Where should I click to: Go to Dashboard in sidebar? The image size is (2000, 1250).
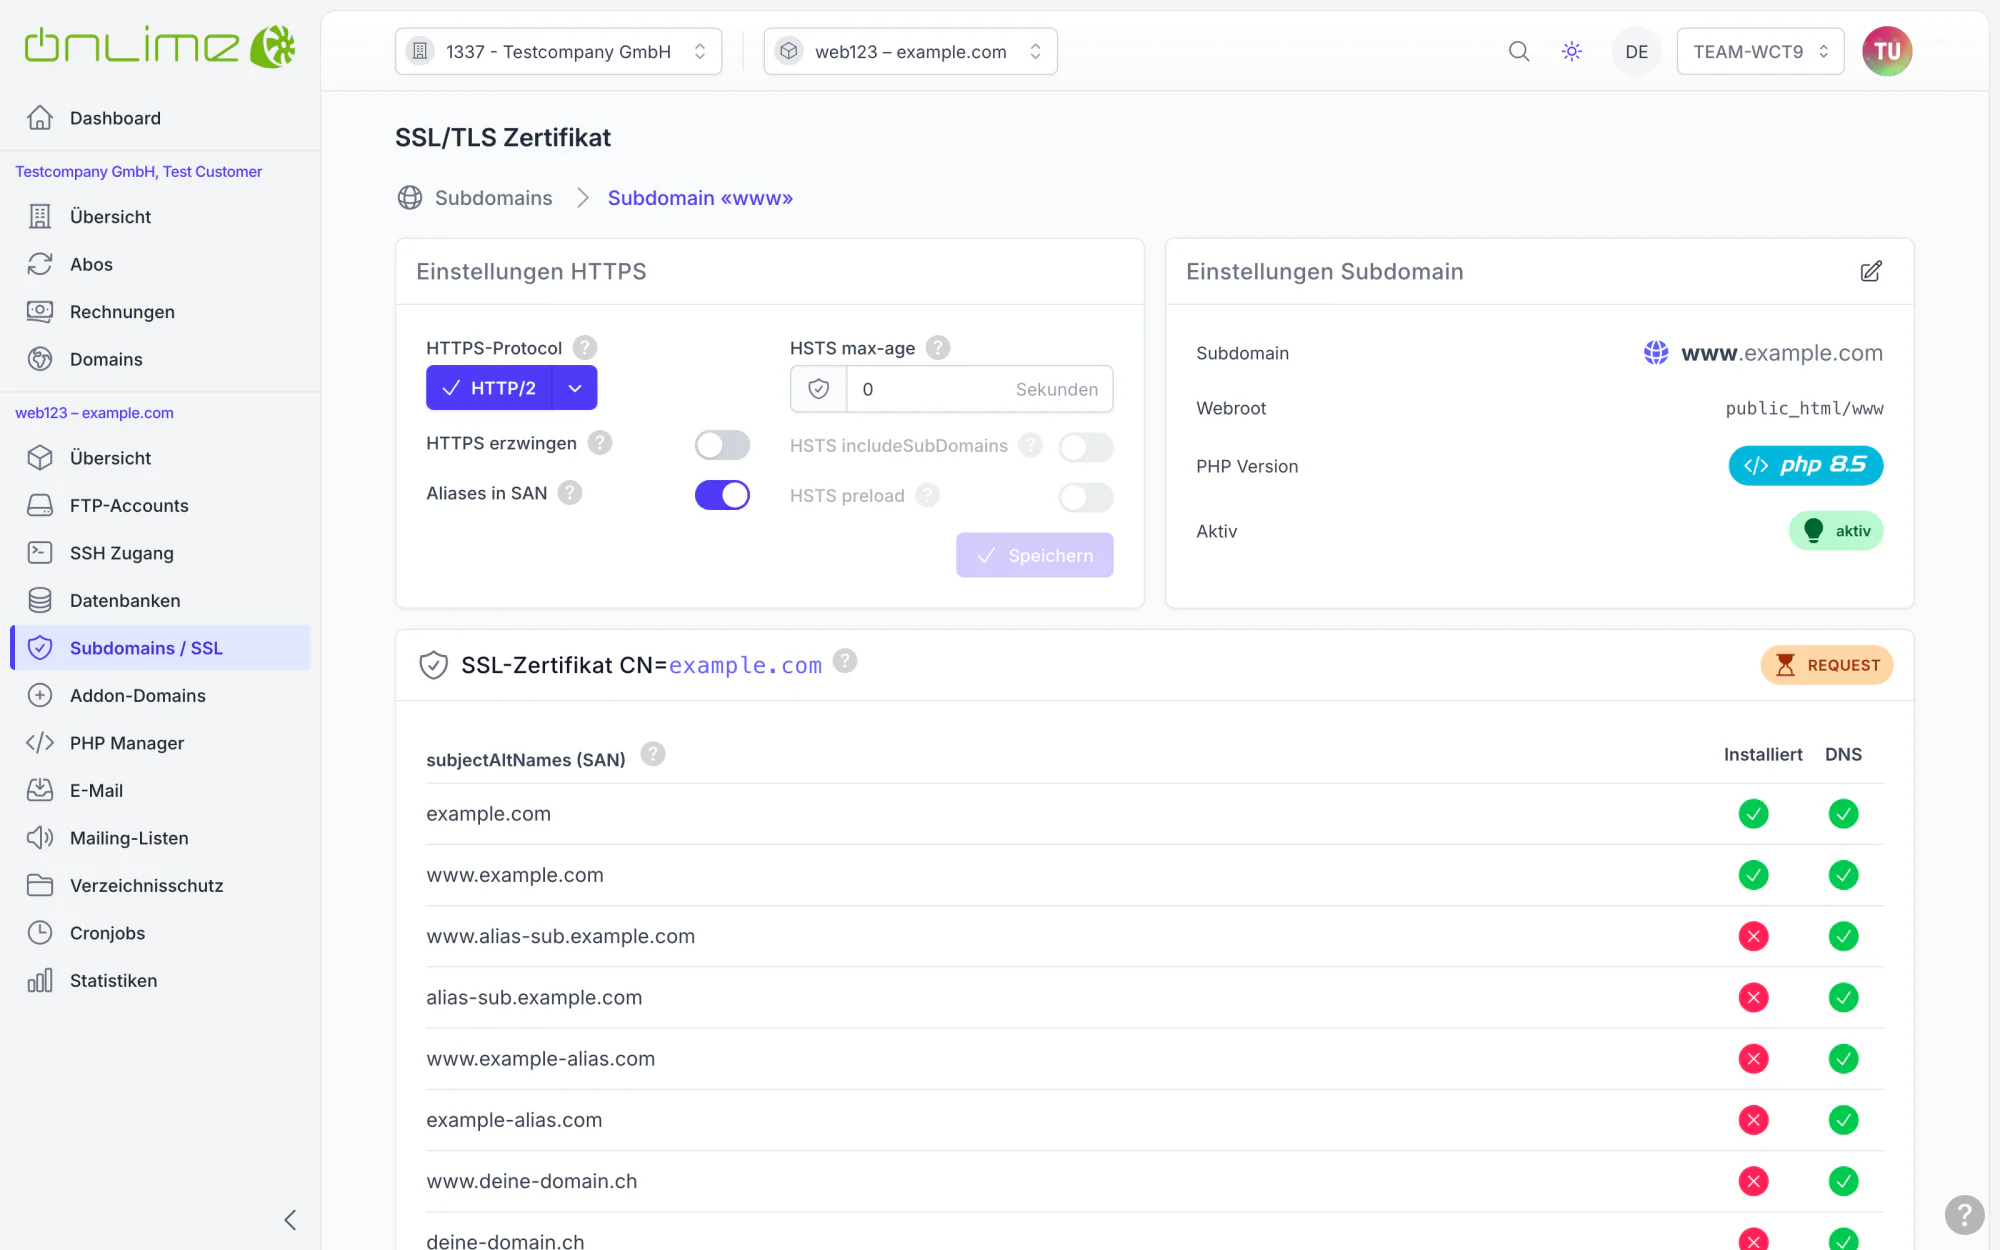[x=160, y=118]
